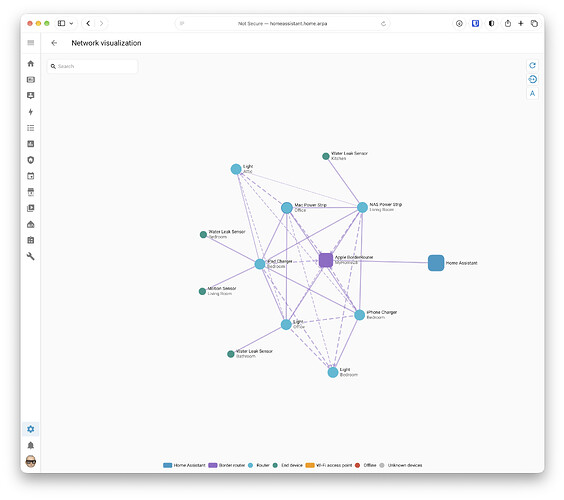Viewport: 564px width, 500px height.
Task: Select the Motion Sensor Living Room node
Action: 202,291
